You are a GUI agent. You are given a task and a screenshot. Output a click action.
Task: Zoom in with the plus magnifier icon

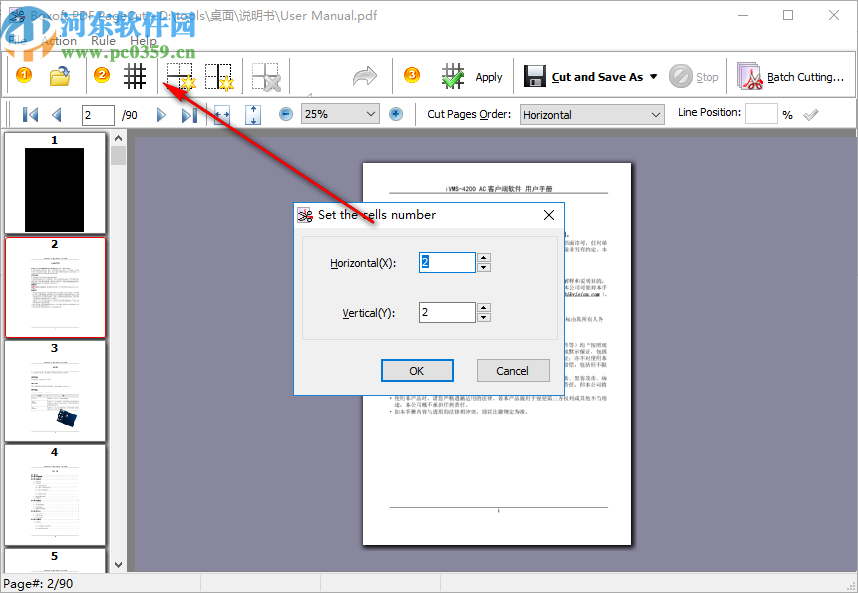(x=396, y=113)
